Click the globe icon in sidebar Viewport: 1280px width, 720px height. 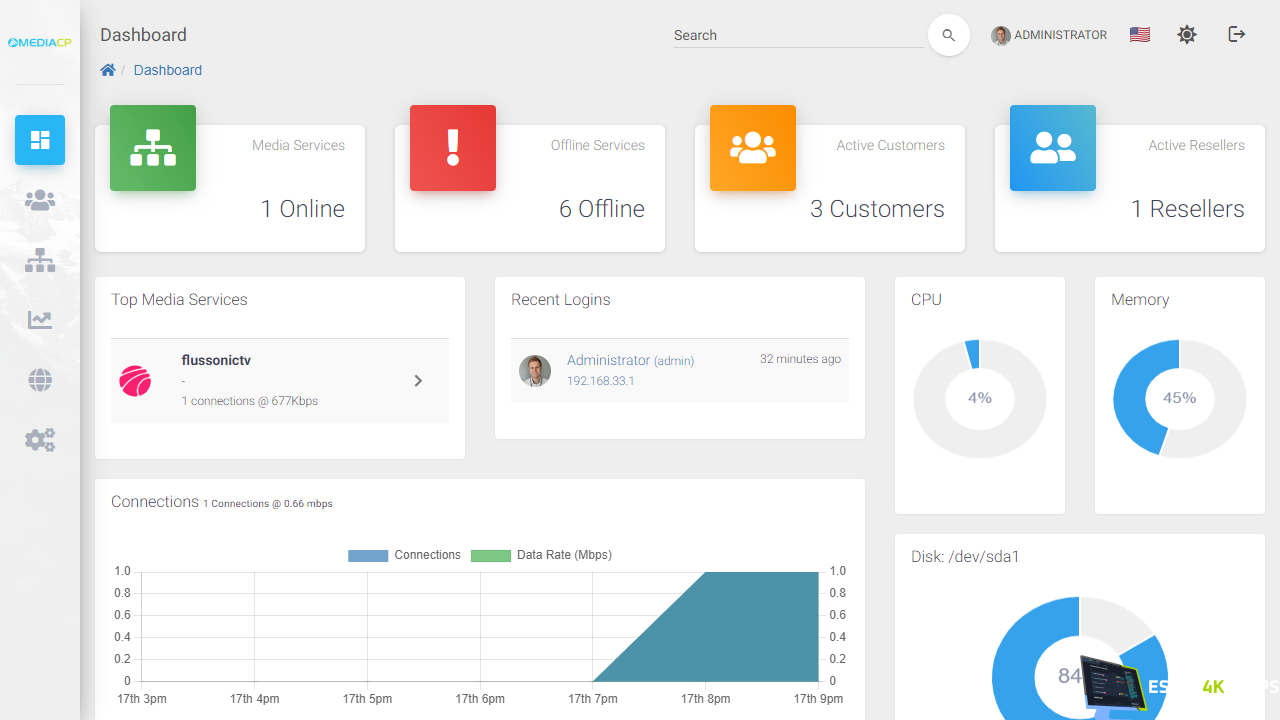tap(40, 380)
